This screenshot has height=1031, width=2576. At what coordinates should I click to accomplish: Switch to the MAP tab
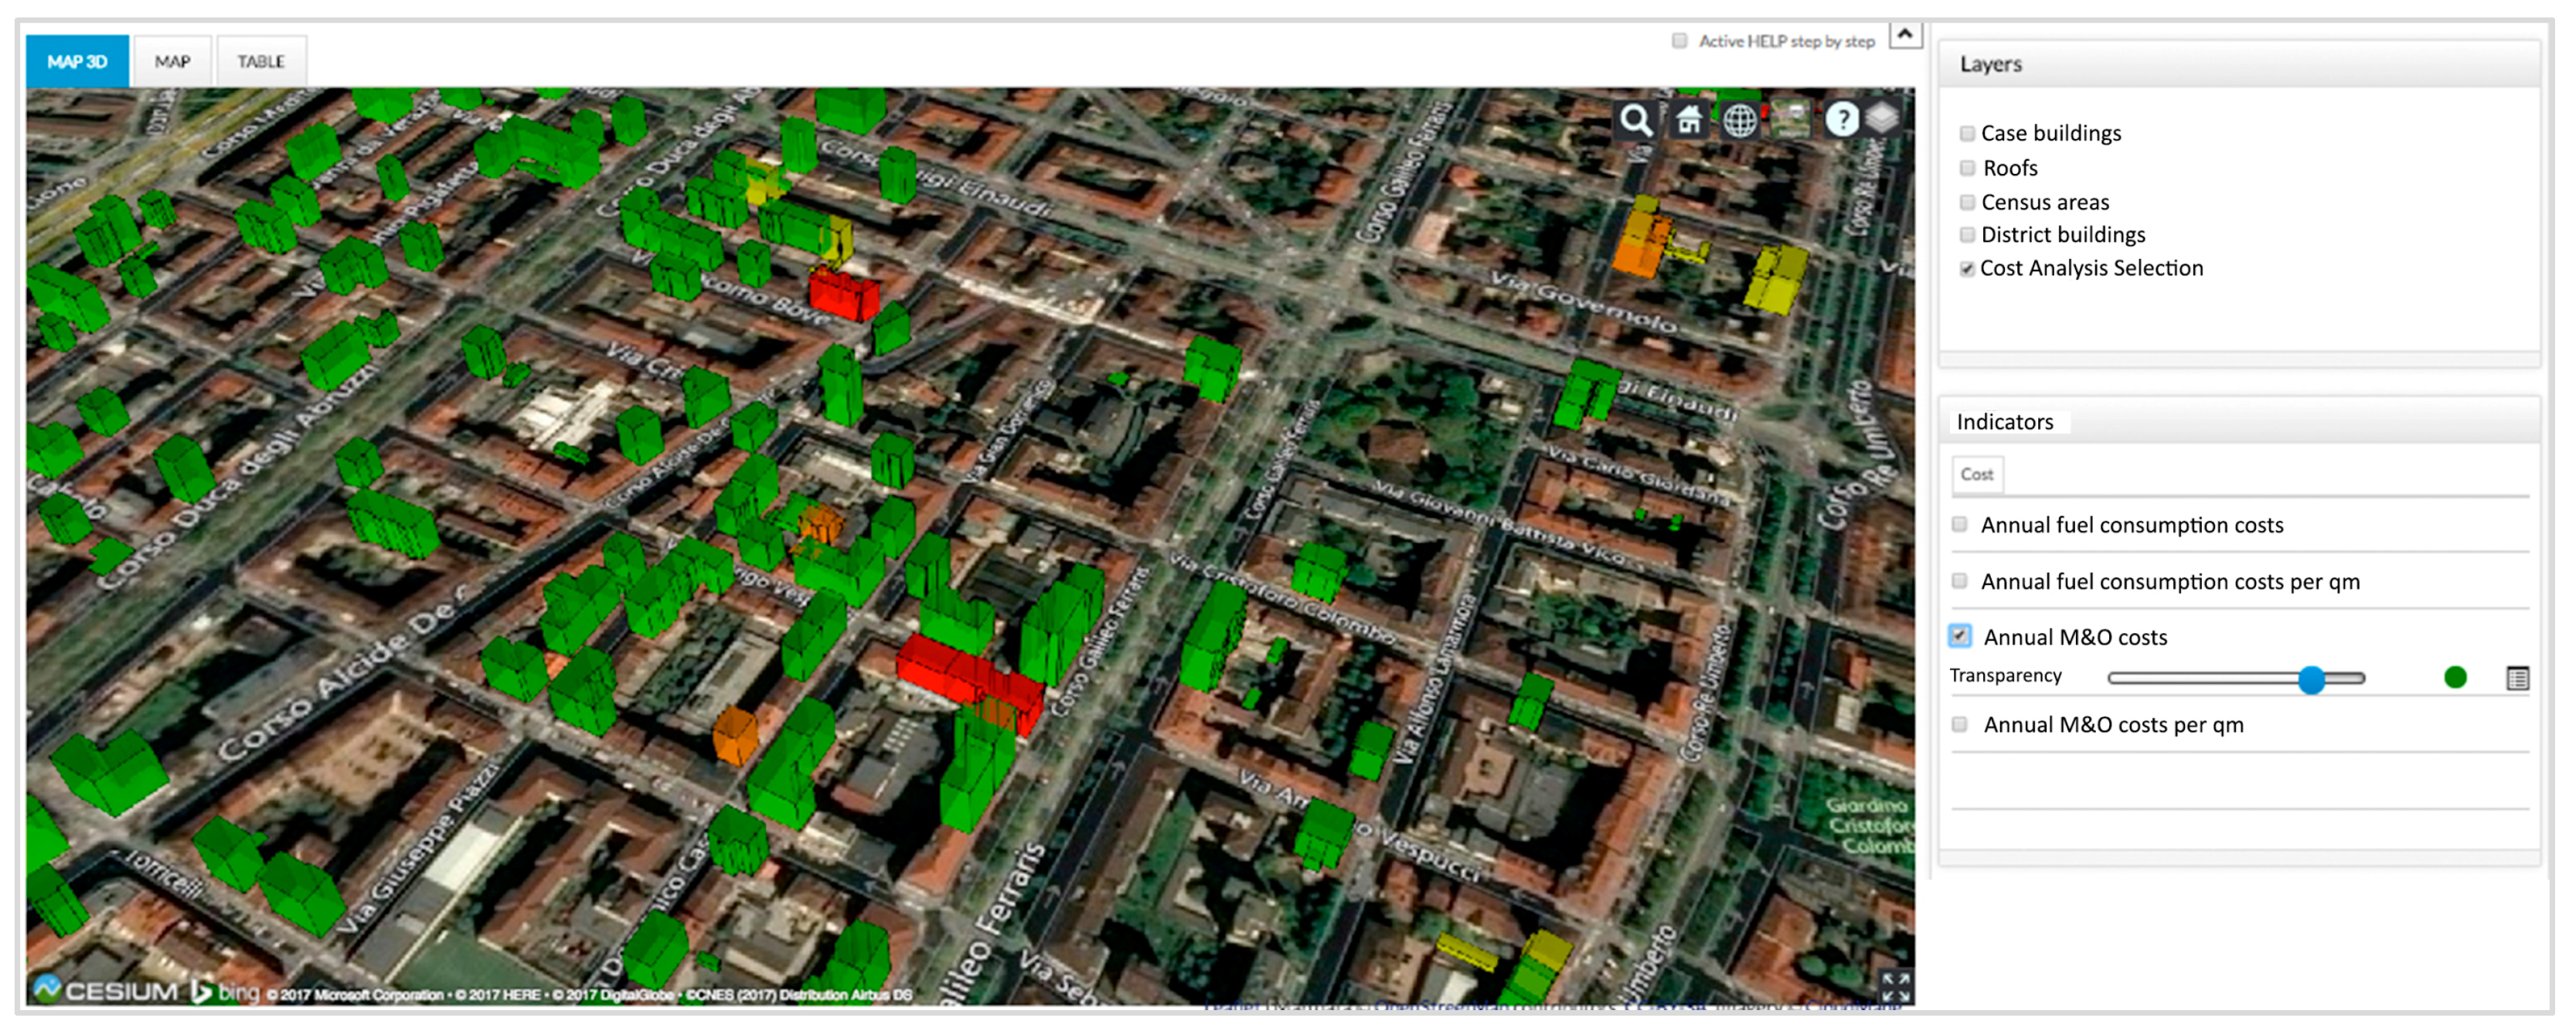172,62
